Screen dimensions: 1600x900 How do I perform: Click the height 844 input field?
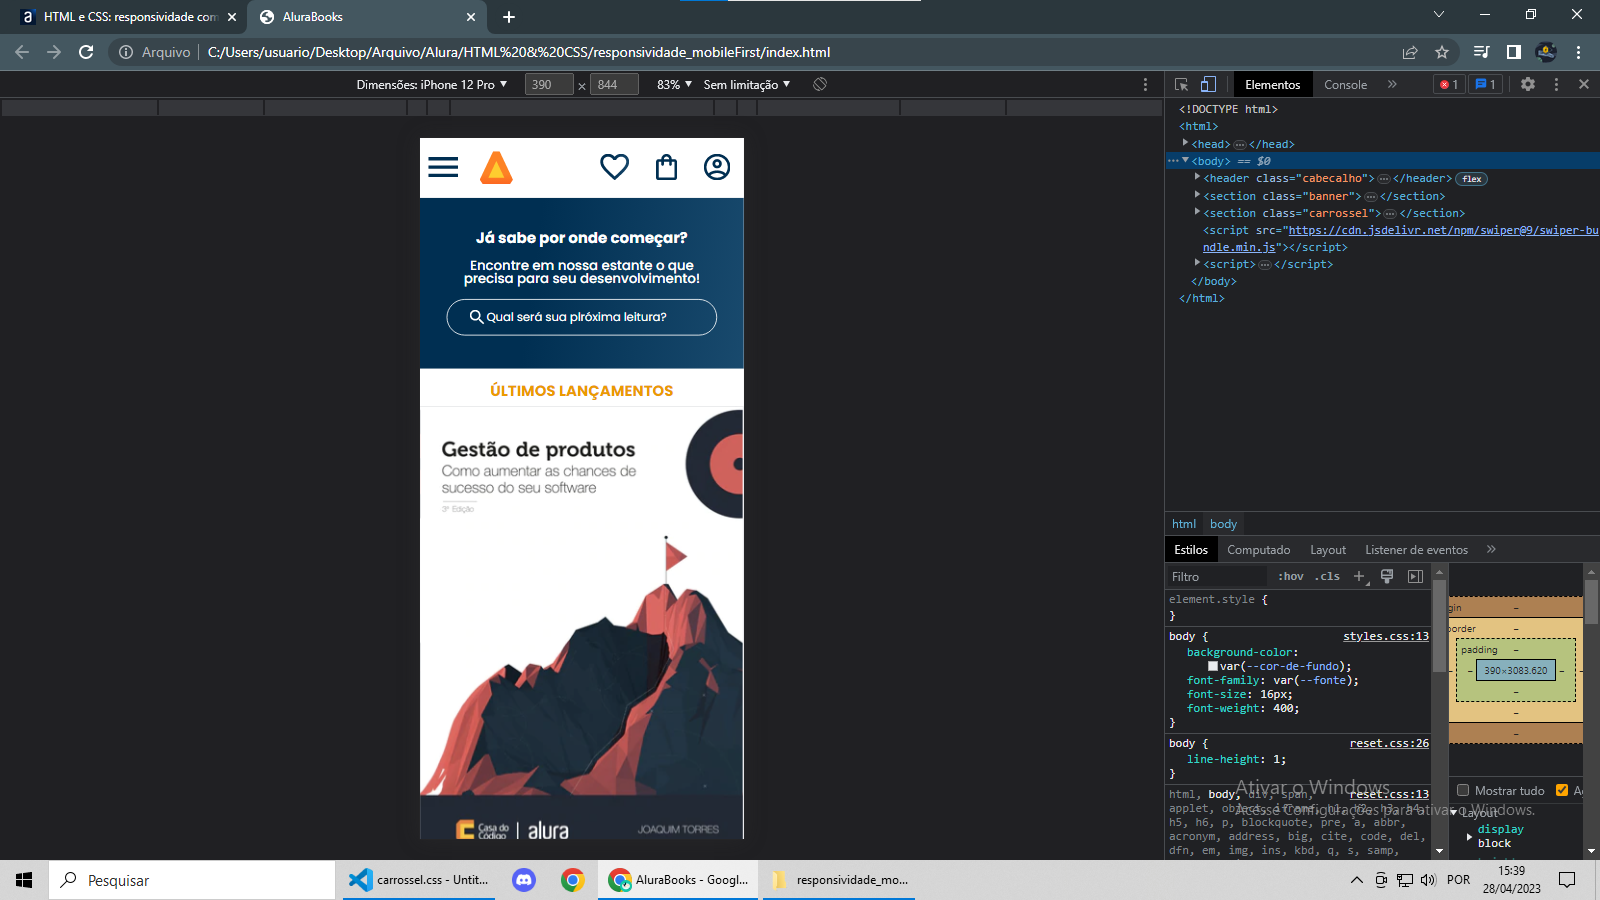[x=614, y=85]
